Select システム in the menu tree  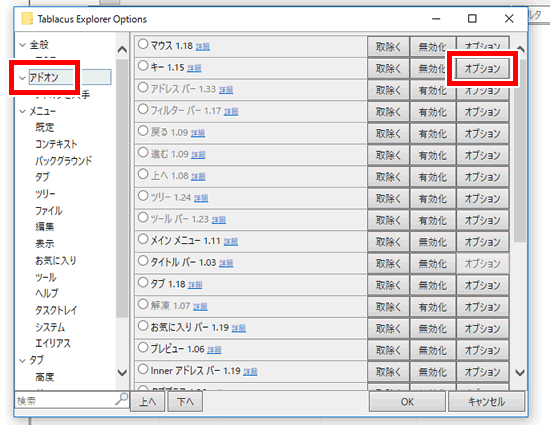(x=50, y=327)
